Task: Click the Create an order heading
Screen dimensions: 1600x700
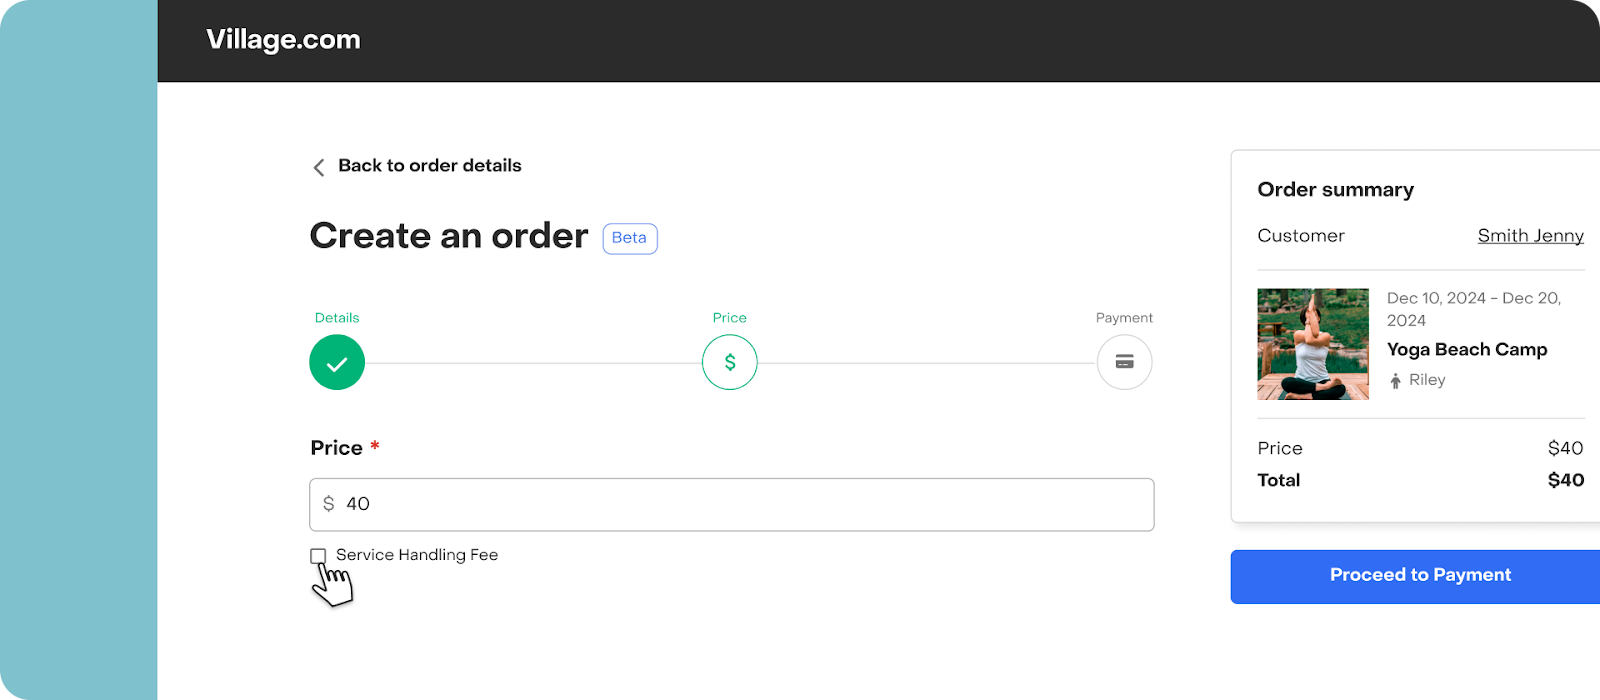Action: coord(449,236)
